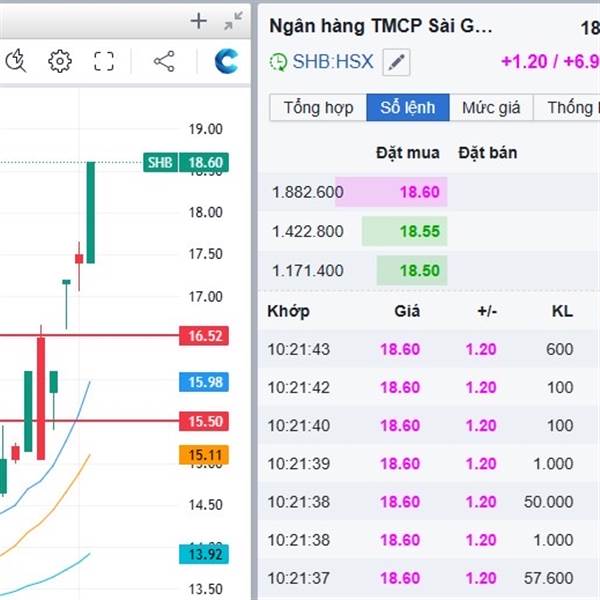Click the 57.600 volume cell

(548, 578)
